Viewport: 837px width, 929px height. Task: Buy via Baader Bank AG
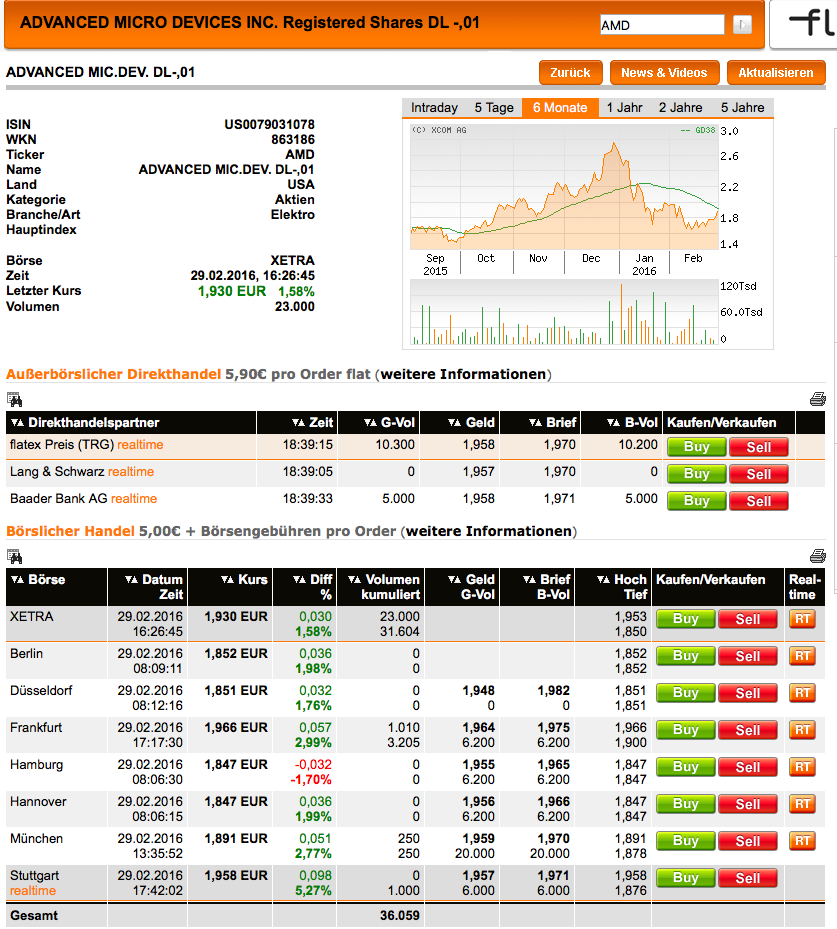(697, 501)
